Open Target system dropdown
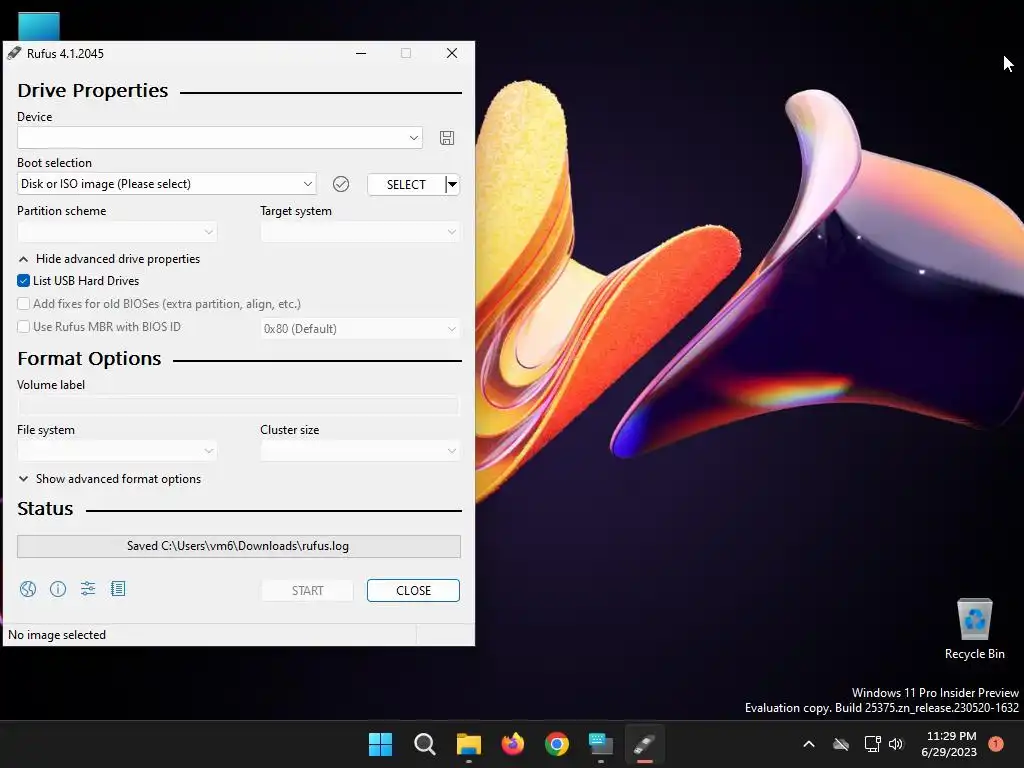Viewport: 1024px width, 768px height. (360, 232)
